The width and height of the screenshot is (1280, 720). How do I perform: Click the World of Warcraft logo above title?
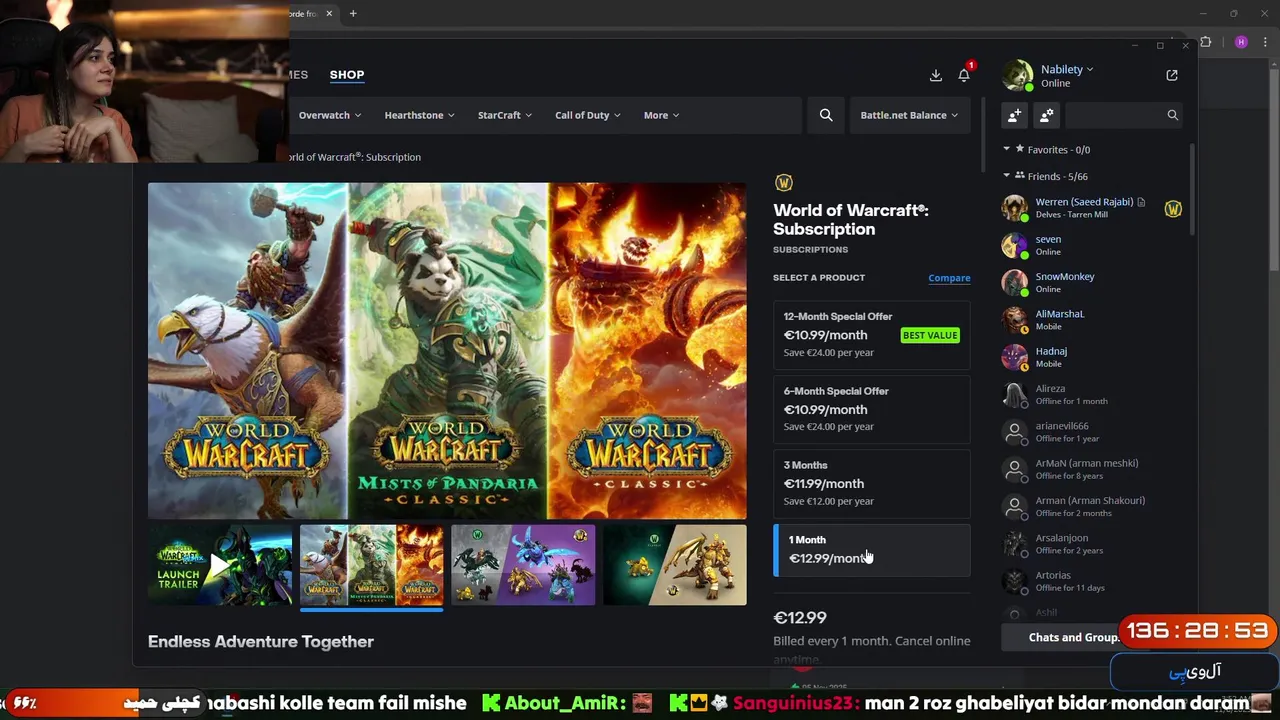click(784, 182)
